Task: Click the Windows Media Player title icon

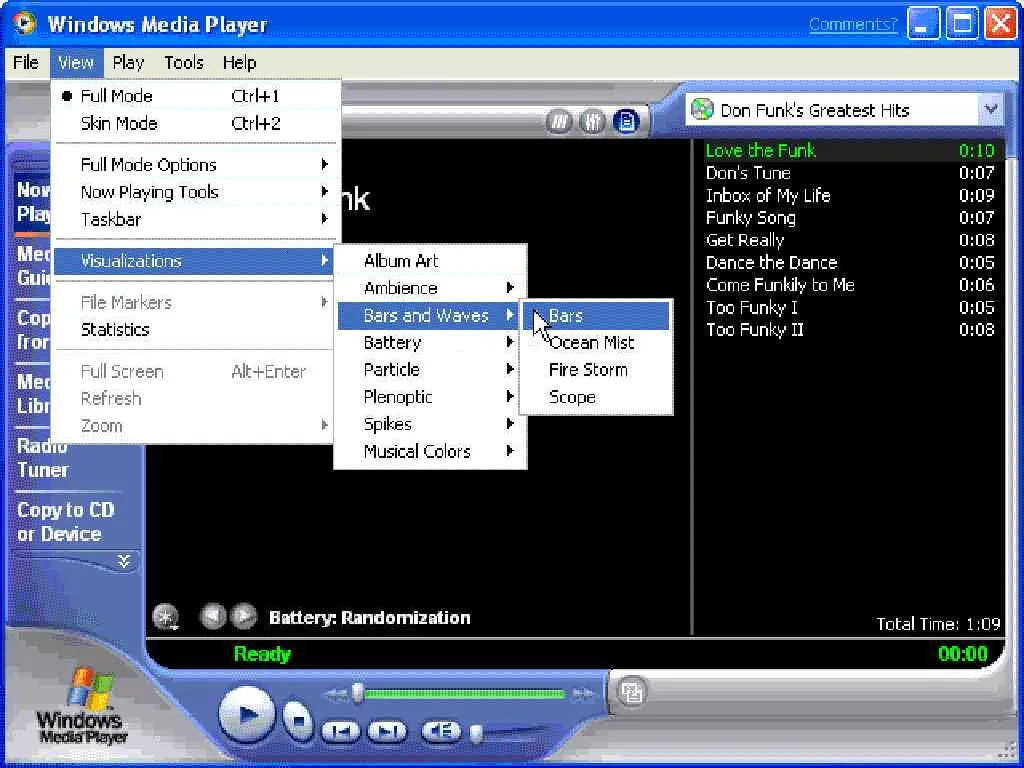Action: (x=25, y=24)
